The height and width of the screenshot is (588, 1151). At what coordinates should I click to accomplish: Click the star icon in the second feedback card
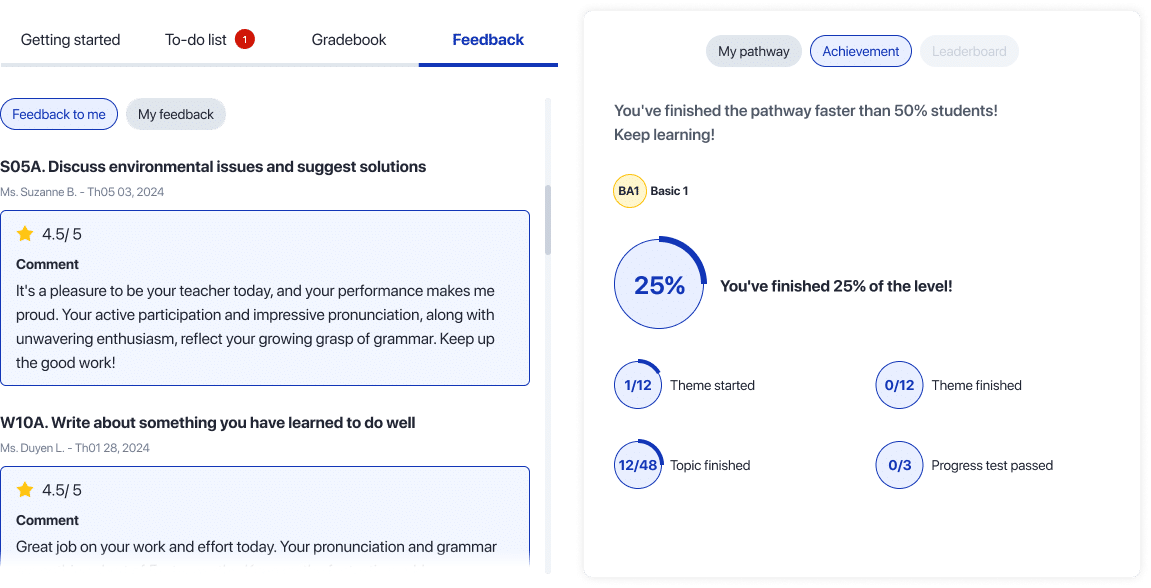point(25,490)
